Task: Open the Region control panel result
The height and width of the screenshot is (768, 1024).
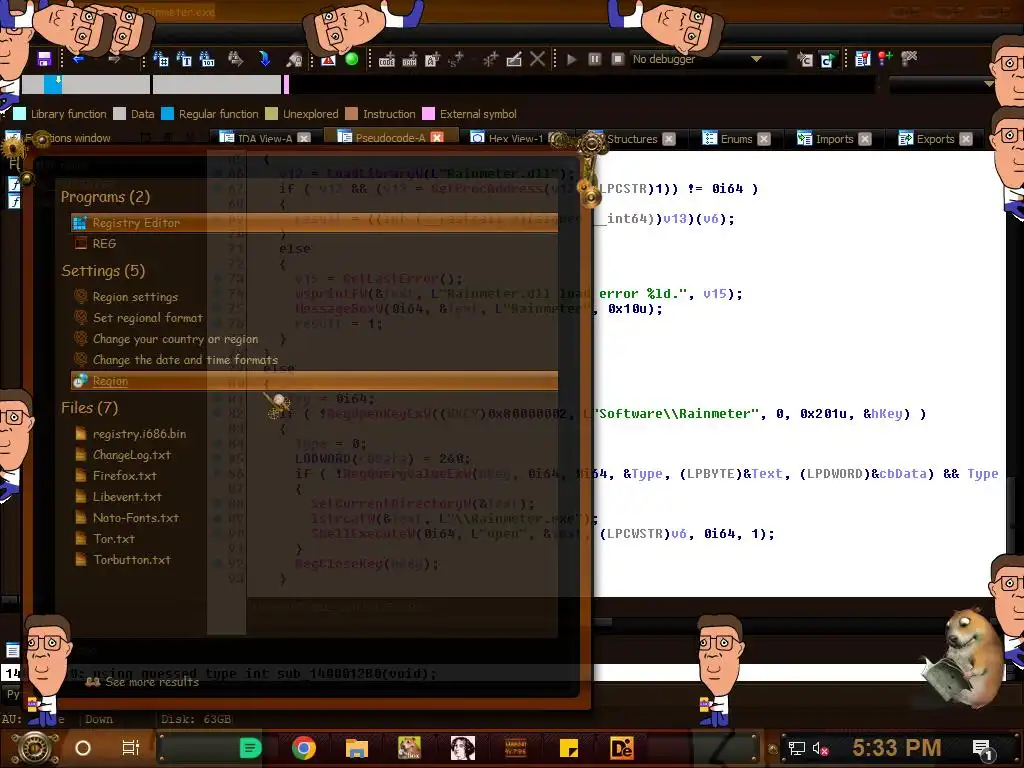Action: [314, 381]
